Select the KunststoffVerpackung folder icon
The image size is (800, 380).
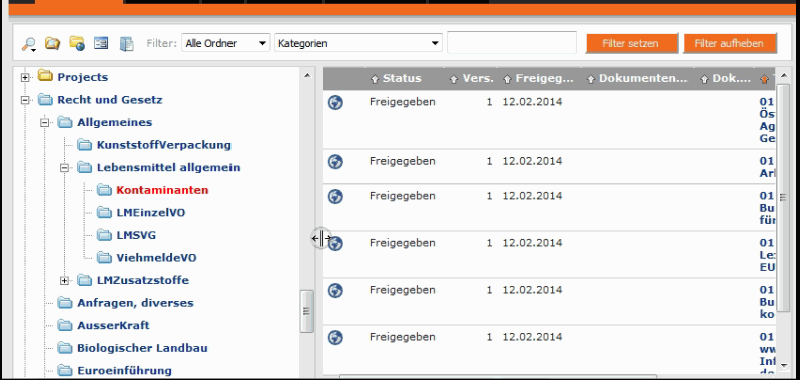click(85, 145)
